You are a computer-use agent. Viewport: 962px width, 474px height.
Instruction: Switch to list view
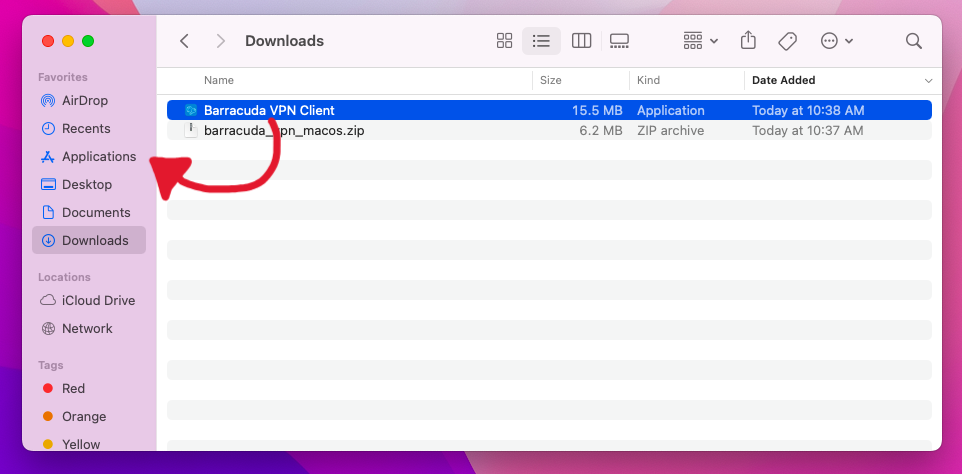(x=541, y=41)
